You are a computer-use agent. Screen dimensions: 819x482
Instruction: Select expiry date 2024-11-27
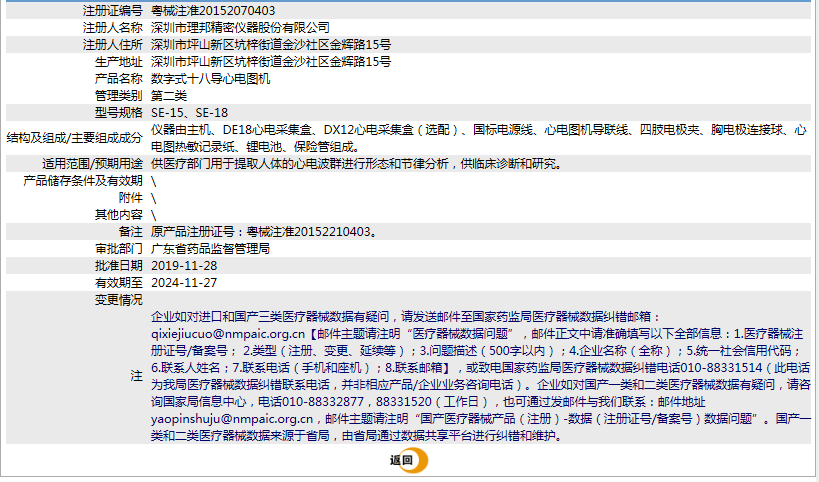coord(184,283)
